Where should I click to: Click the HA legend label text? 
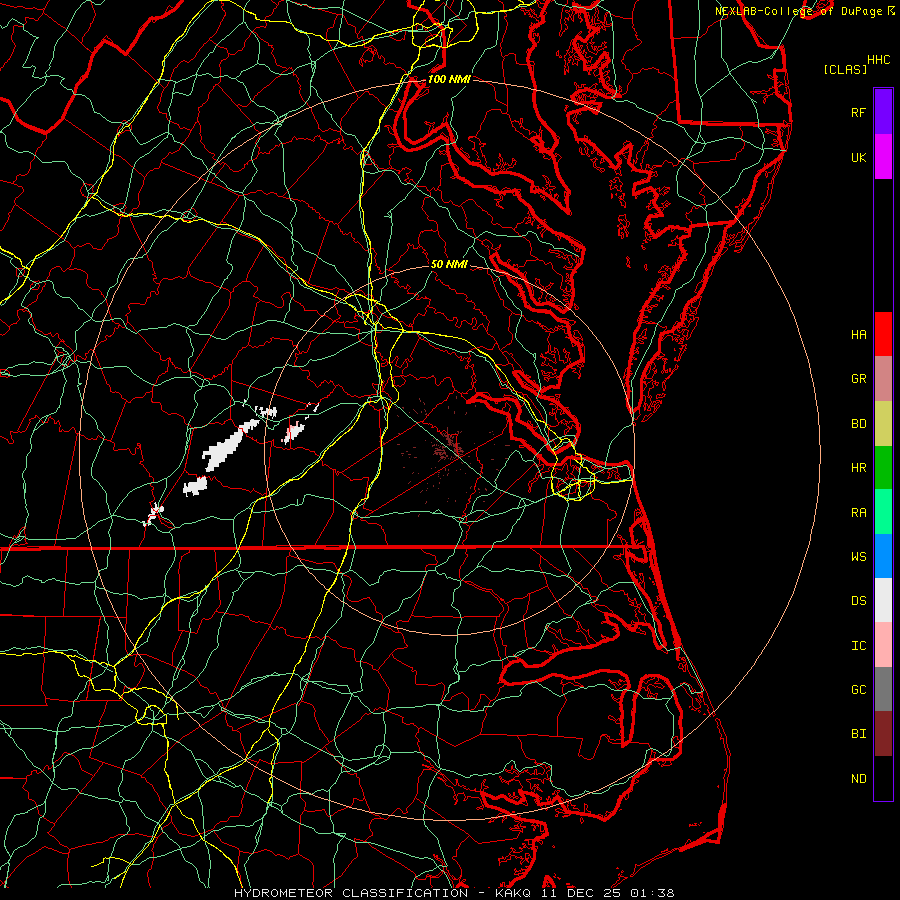[x=858, y=335]
